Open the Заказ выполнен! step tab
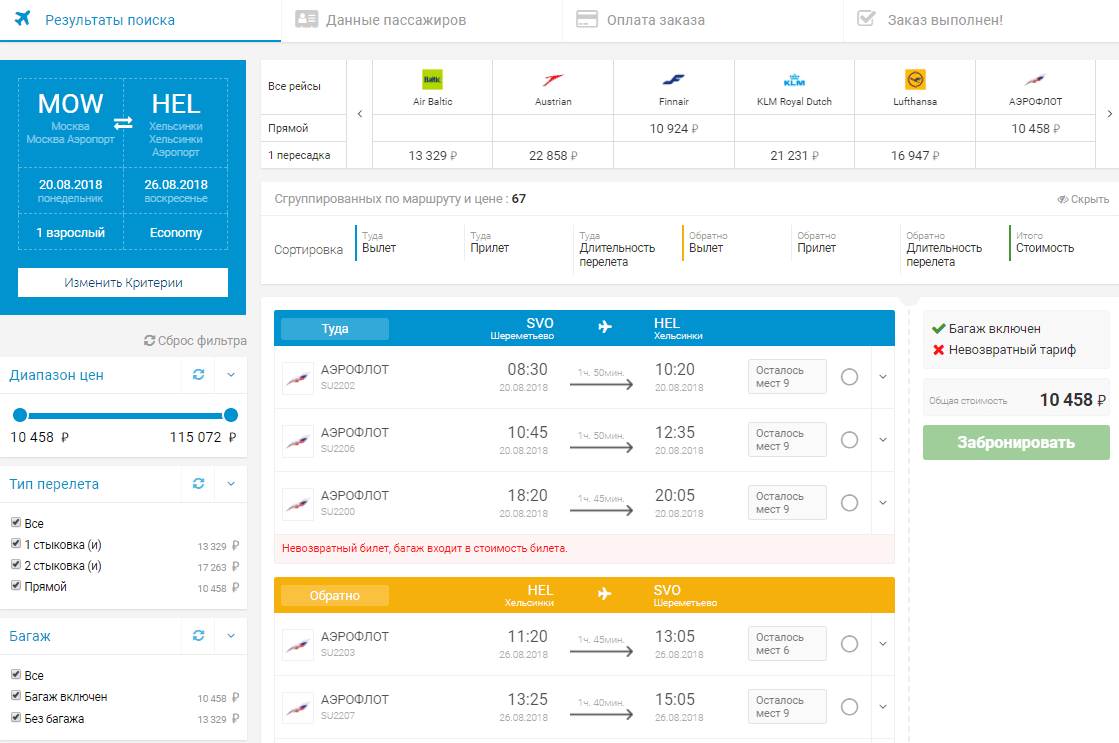This screenshot has height=743, width=1119. click(x=981, y=21)
